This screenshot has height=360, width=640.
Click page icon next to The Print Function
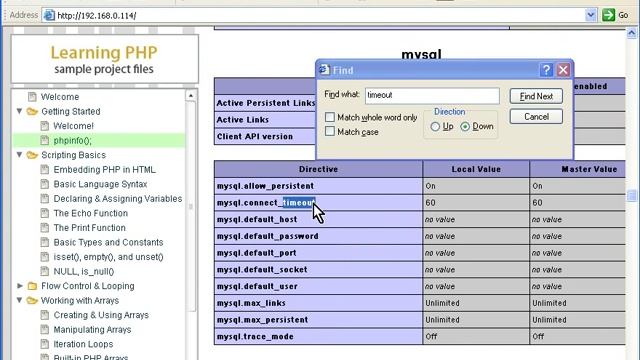click(x=44, y=228)
